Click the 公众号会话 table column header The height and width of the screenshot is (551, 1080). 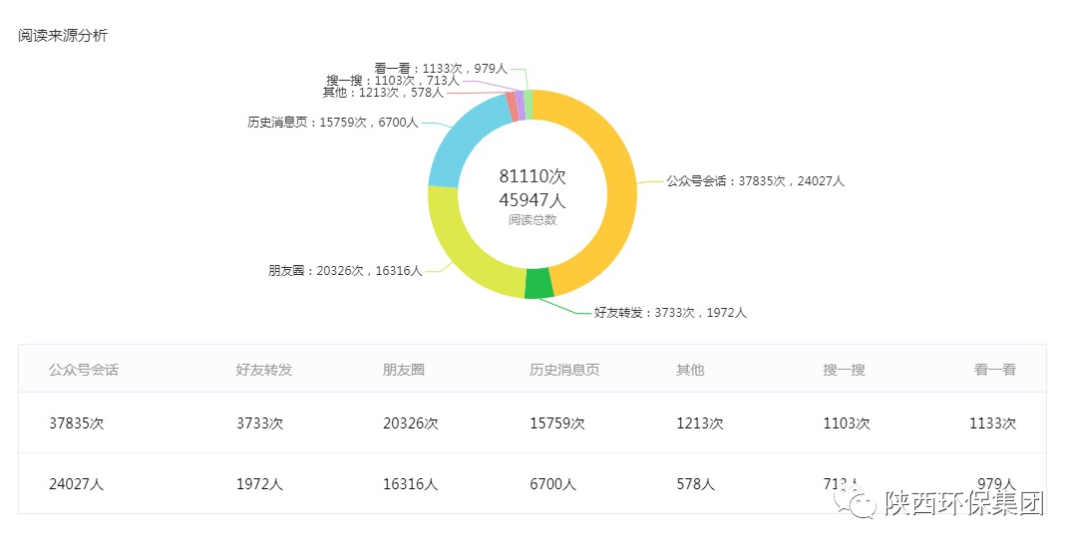pyautogui.click(x=84, y=369)
